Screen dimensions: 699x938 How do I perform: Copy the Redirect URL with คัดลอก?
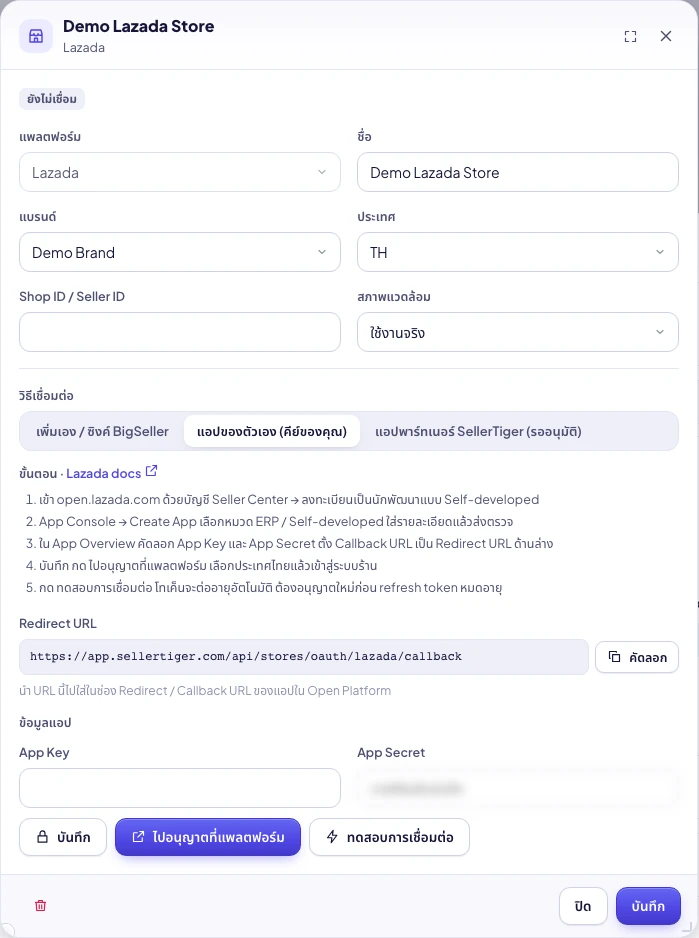[637, 657]
